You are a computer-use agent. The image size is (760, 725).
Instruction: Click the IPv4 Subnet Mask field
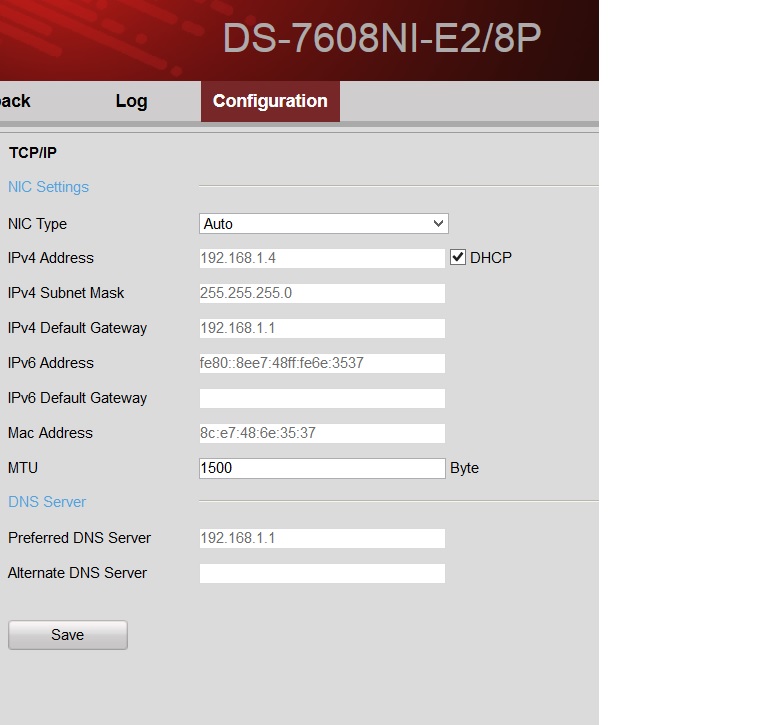(x=322, y=293)
